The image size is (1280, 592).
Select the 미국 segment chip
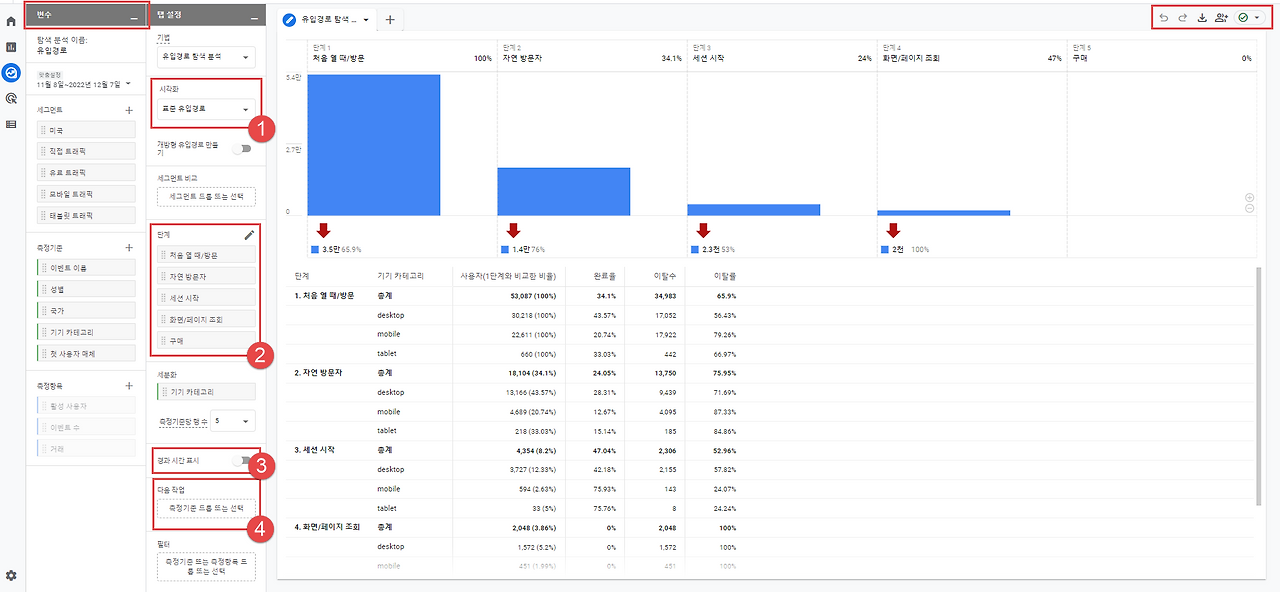point(85,129)
